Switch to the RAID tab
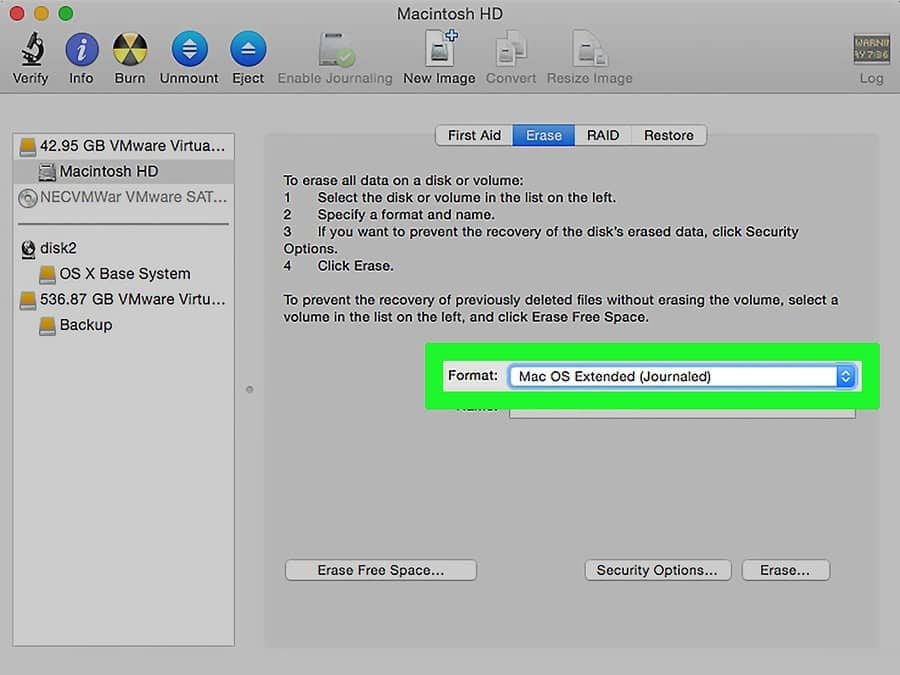Viewport: 900px width, 675px height. (603, 135)
